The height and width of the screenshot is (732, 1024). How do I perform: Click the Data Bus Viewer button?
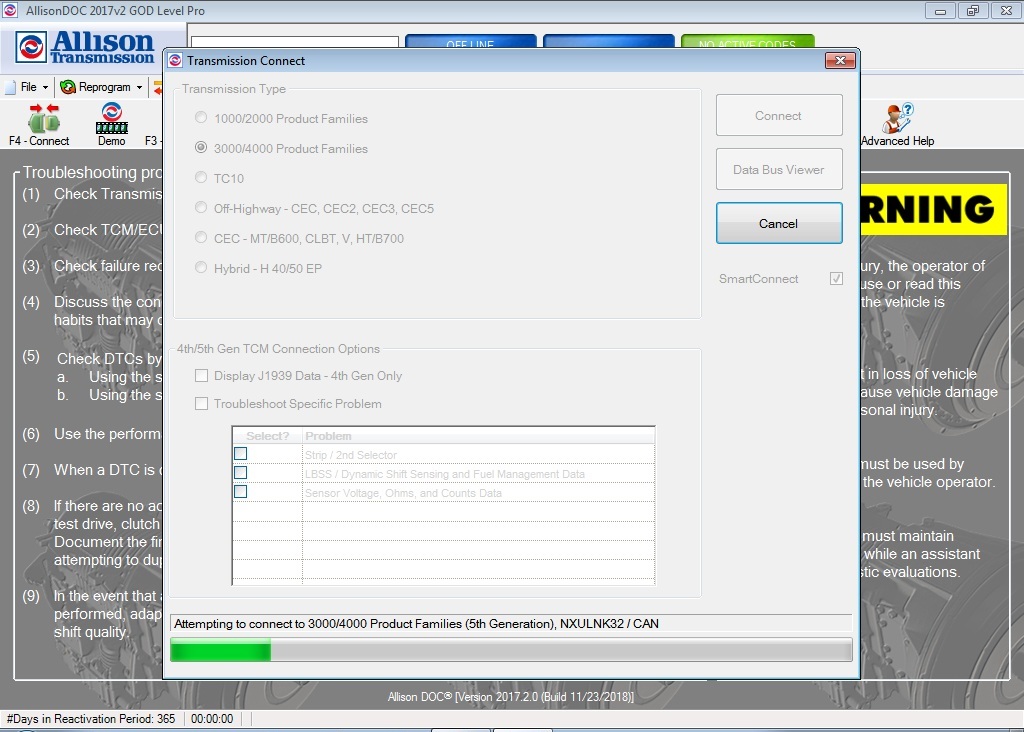tap(779, 168)
